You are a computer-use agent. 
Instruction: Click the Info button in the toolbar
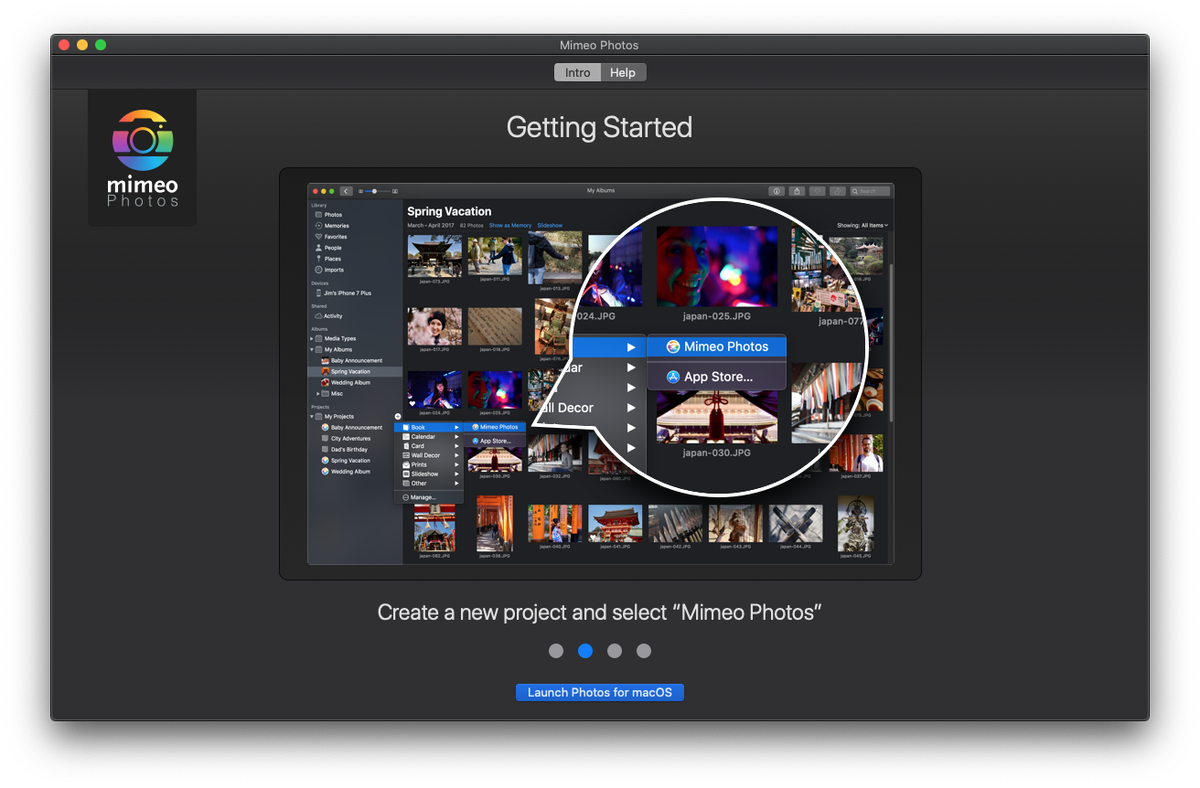click(777, 191)
